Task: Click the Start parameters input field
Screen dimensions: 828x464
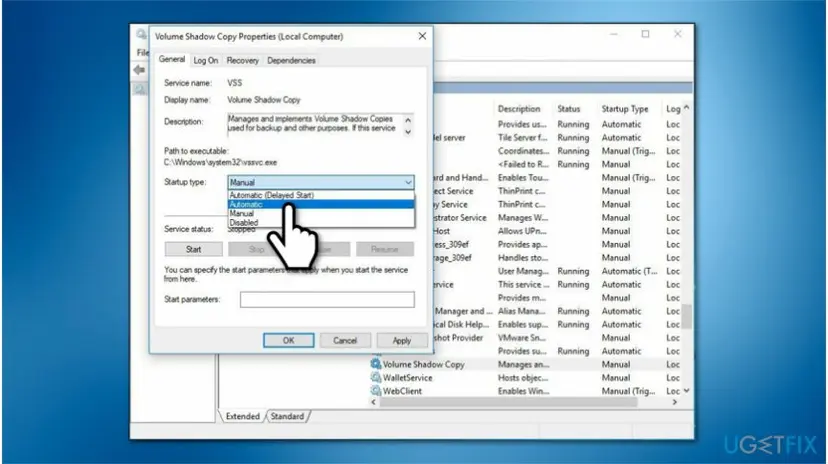Action: [327, 299]
